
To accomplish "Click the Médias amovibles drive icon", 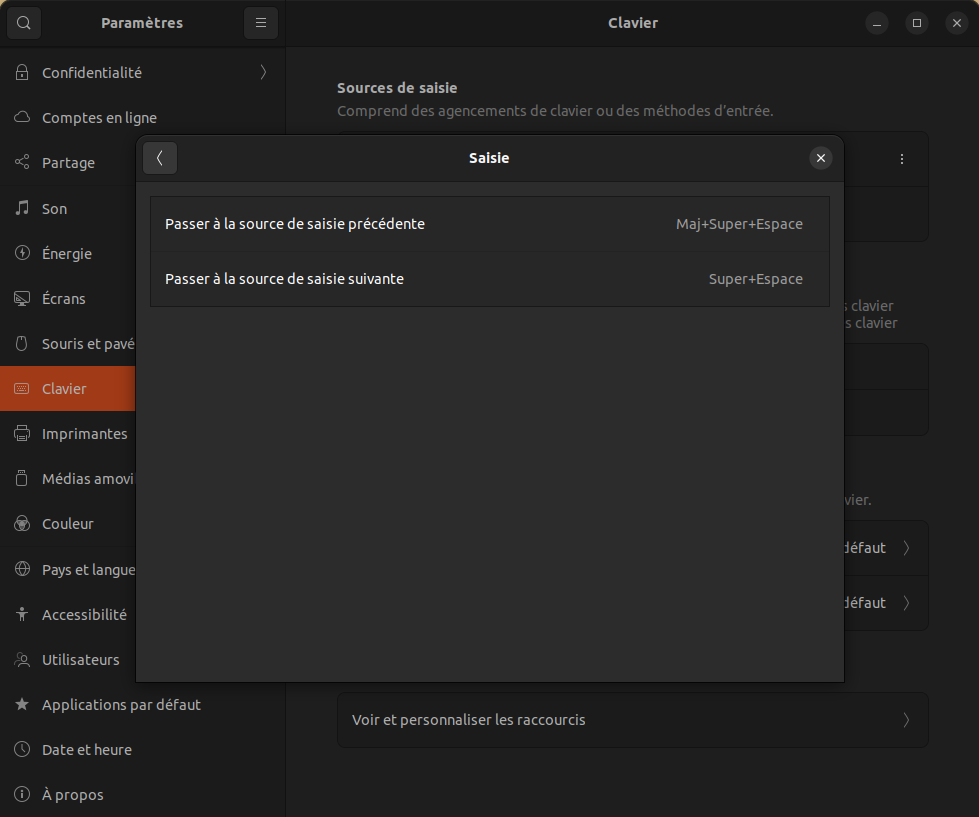I will [x=22, y=478].
